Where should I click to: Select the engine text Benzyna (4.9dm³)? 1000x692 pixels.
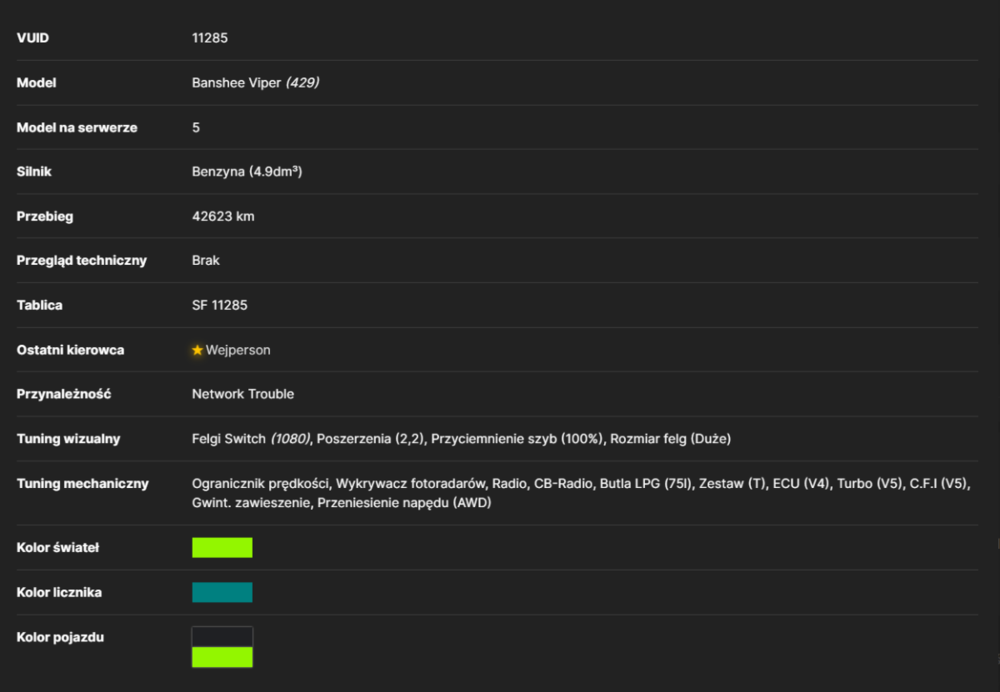click(247, 172)
